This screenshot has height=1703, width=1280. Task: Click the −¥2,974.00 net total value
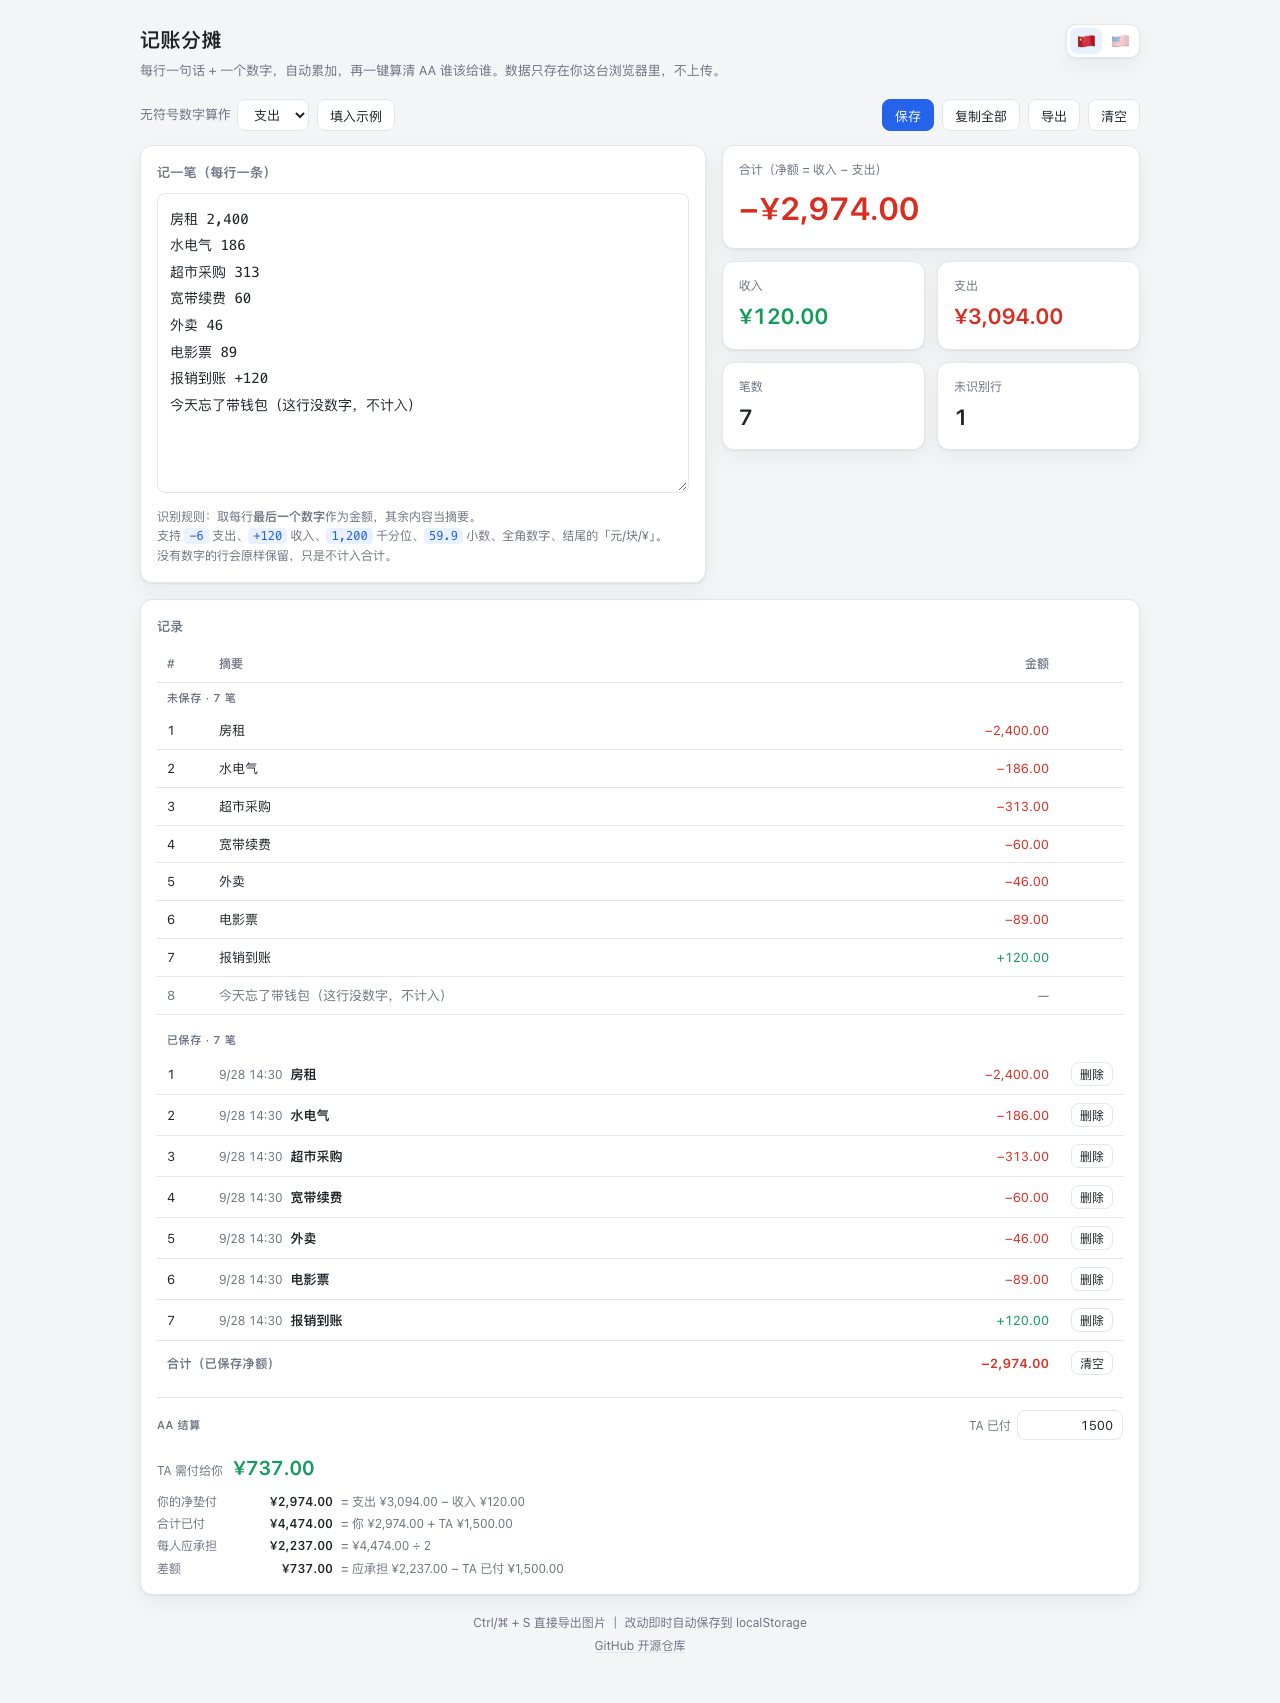[829, 209]
